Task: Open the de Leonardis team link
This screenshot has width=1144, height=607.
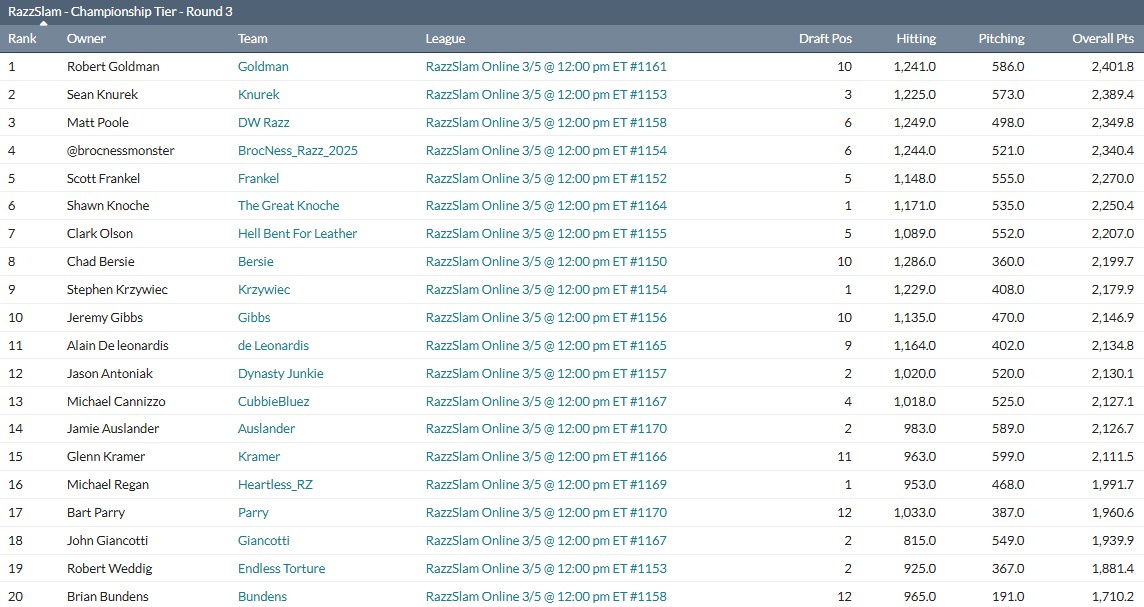Action: [273, 345]
